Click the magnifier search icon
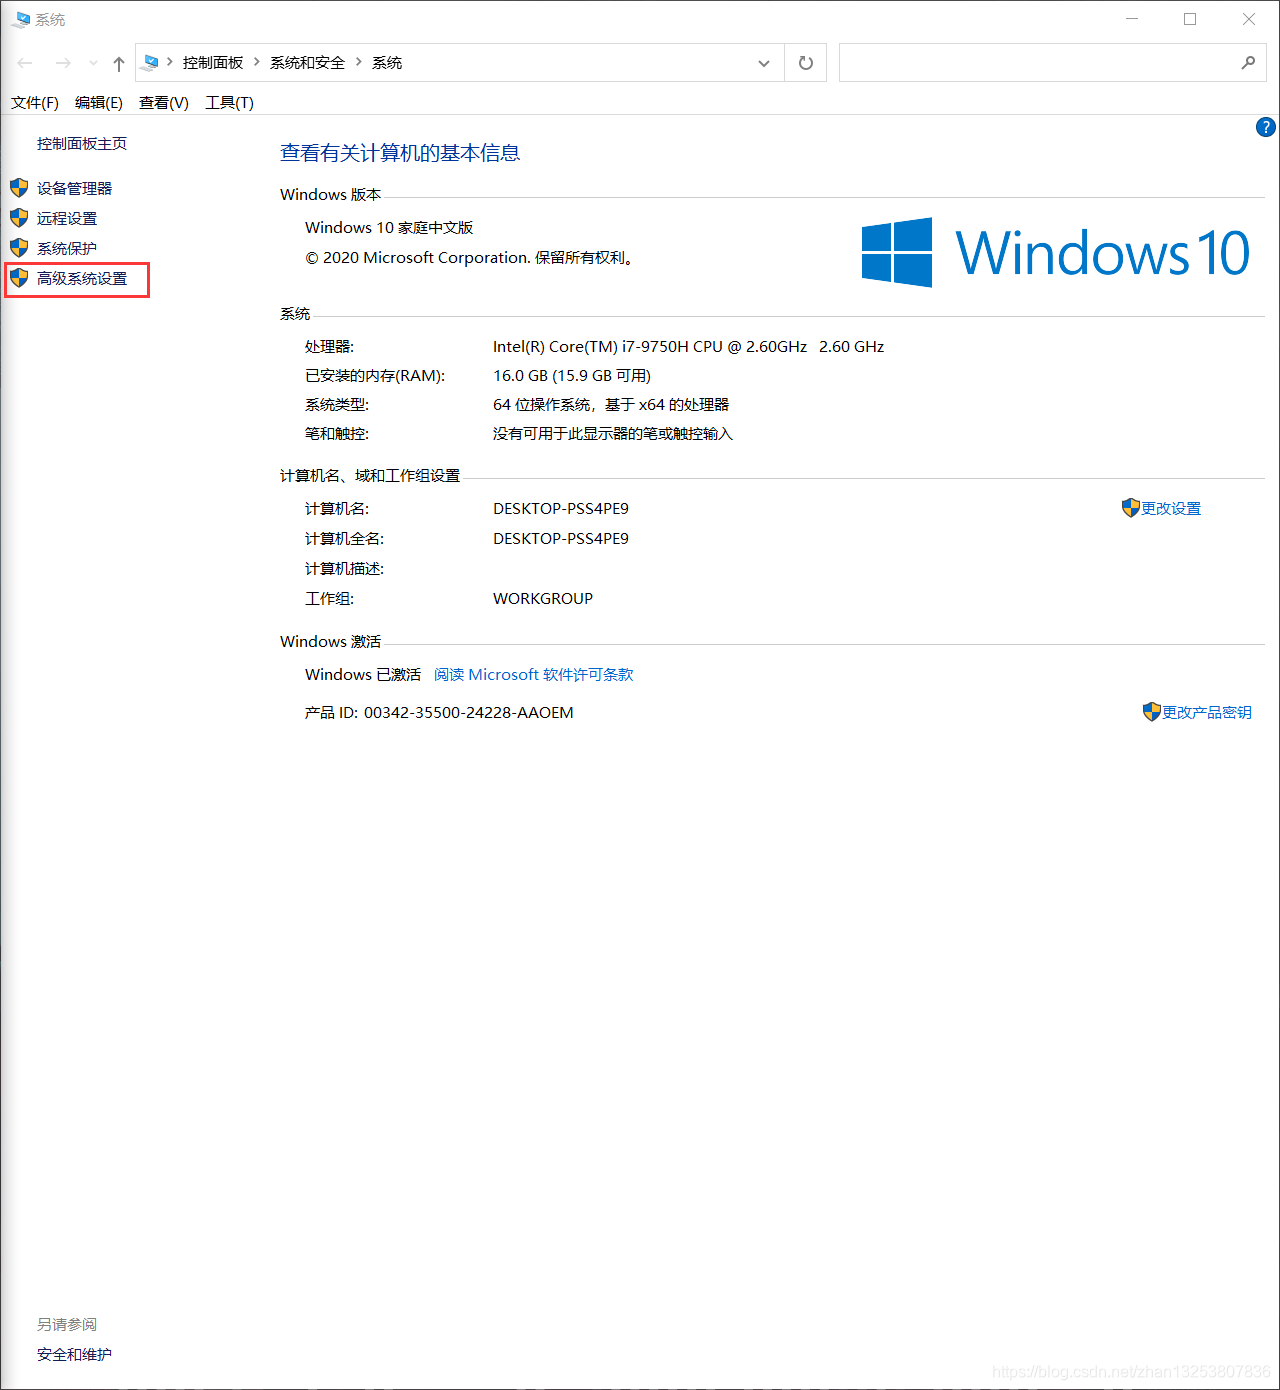This screenshot has height=1390, width=1280. click(x=1248, y=63)
